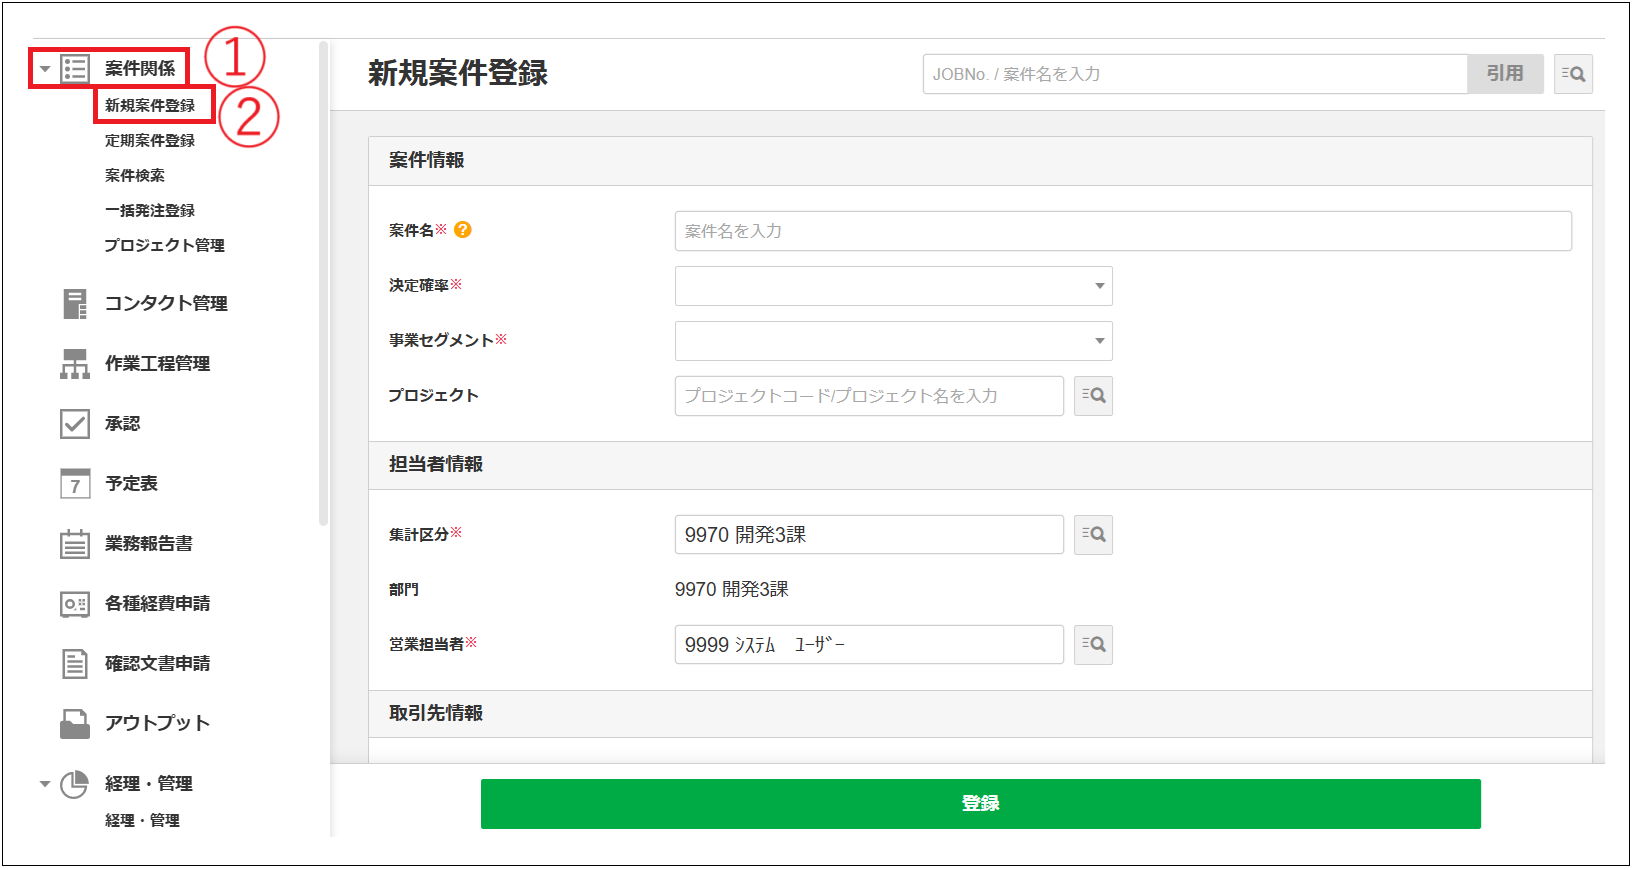The height and width of the screenshot is (870, 1635).
Task: Click into the 案件名 input field
Action: 1122,231
